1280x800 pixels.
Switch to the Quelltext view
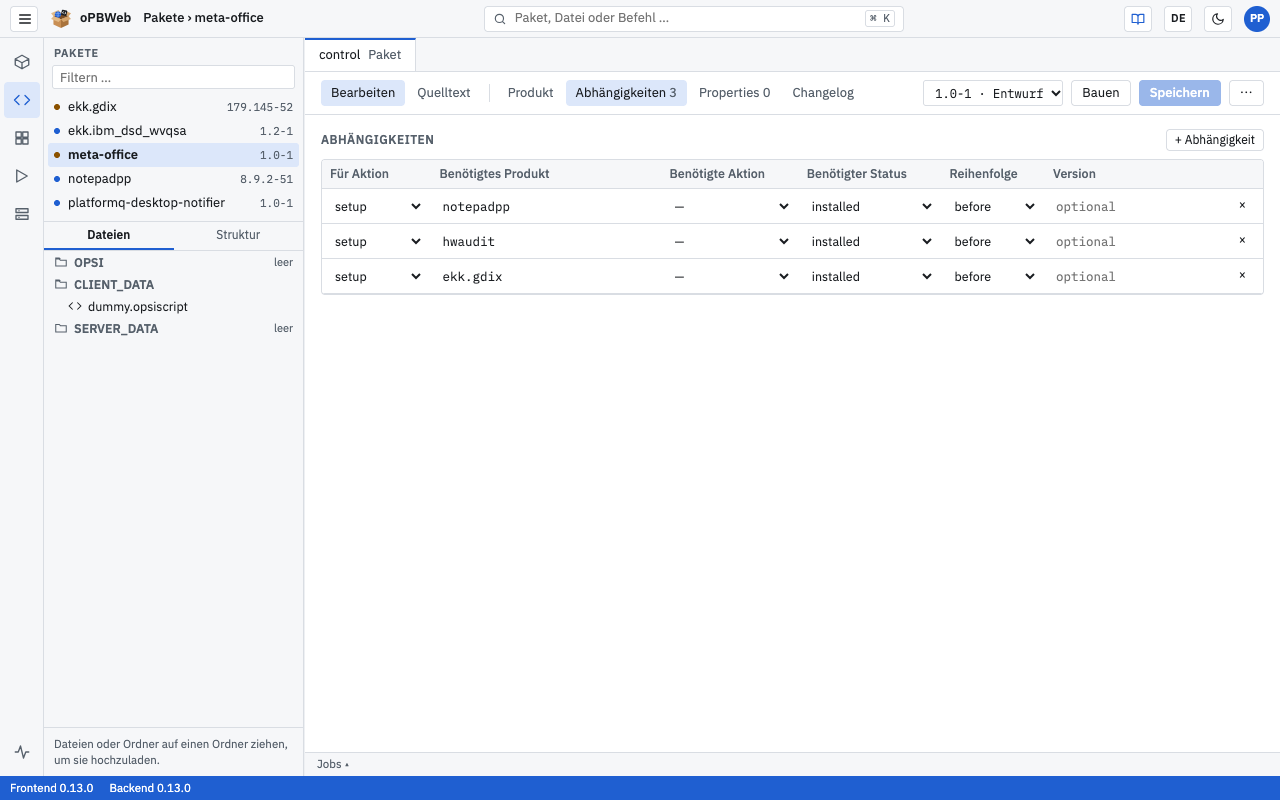coord(444,93)
